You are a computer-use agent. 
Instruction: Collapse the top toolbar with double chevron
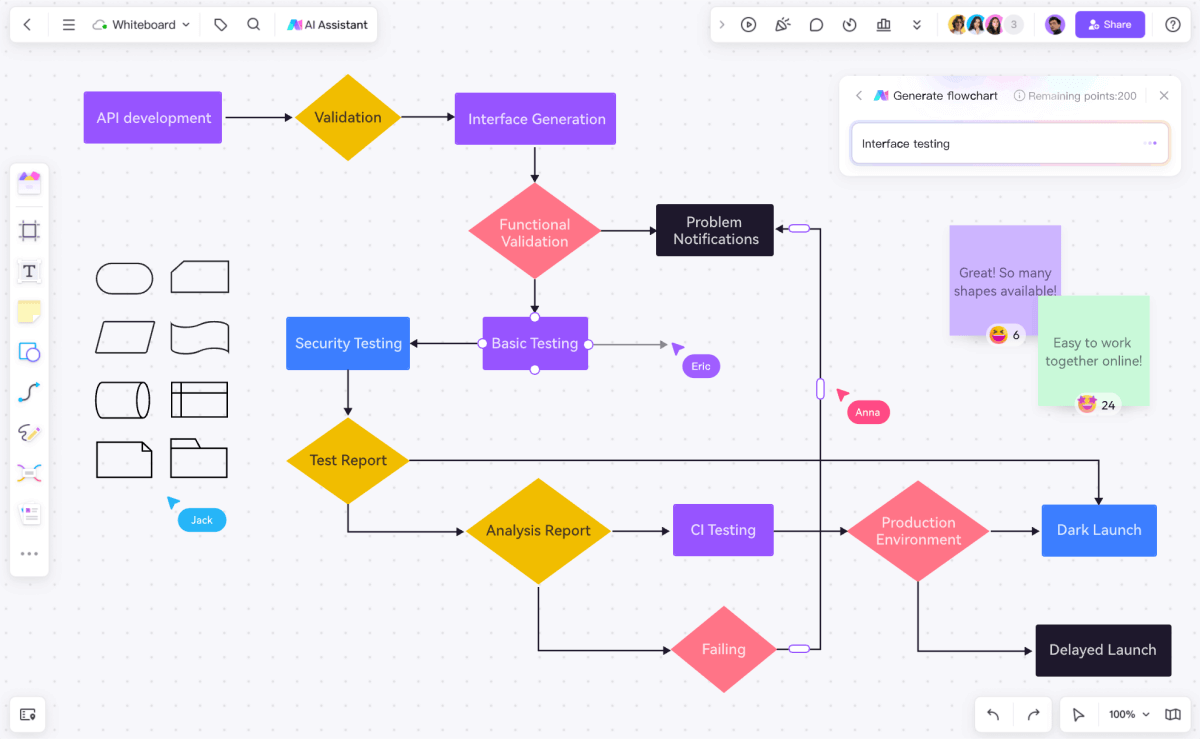(917, 24)
